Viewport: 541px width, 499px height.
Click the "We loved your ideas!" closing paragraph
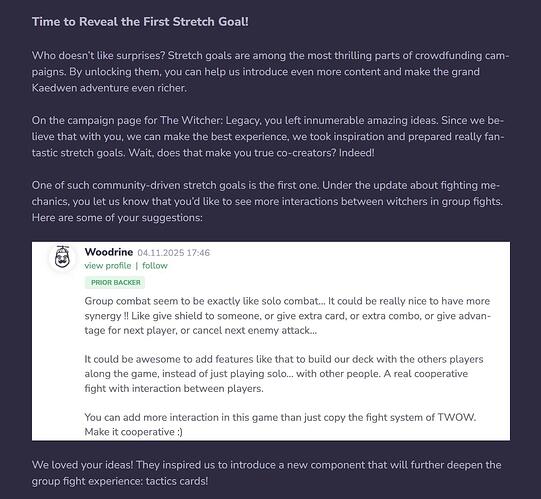click(x=266, y=473)
